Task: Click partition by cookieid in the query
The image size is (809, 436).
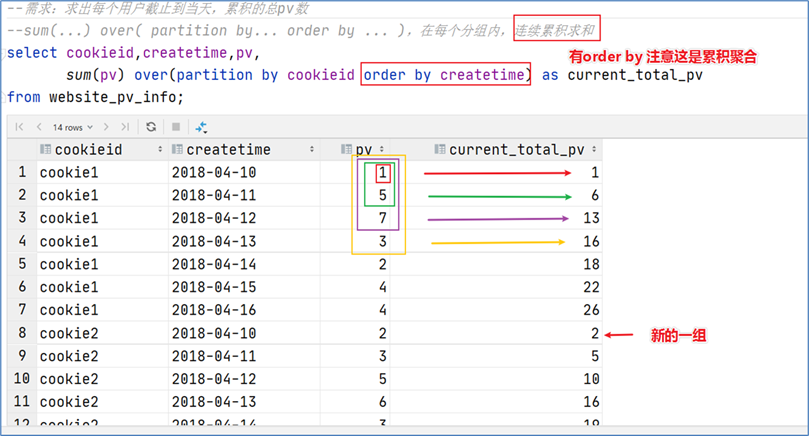Action: click(265, 75)
